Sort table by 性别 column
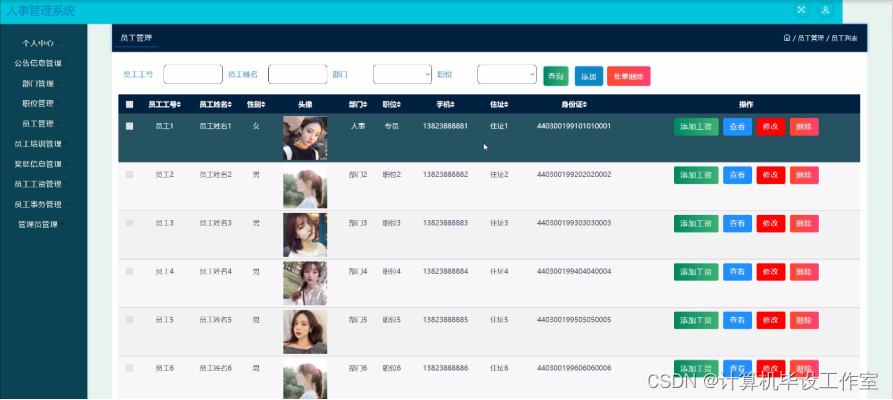 coord(256,105)
